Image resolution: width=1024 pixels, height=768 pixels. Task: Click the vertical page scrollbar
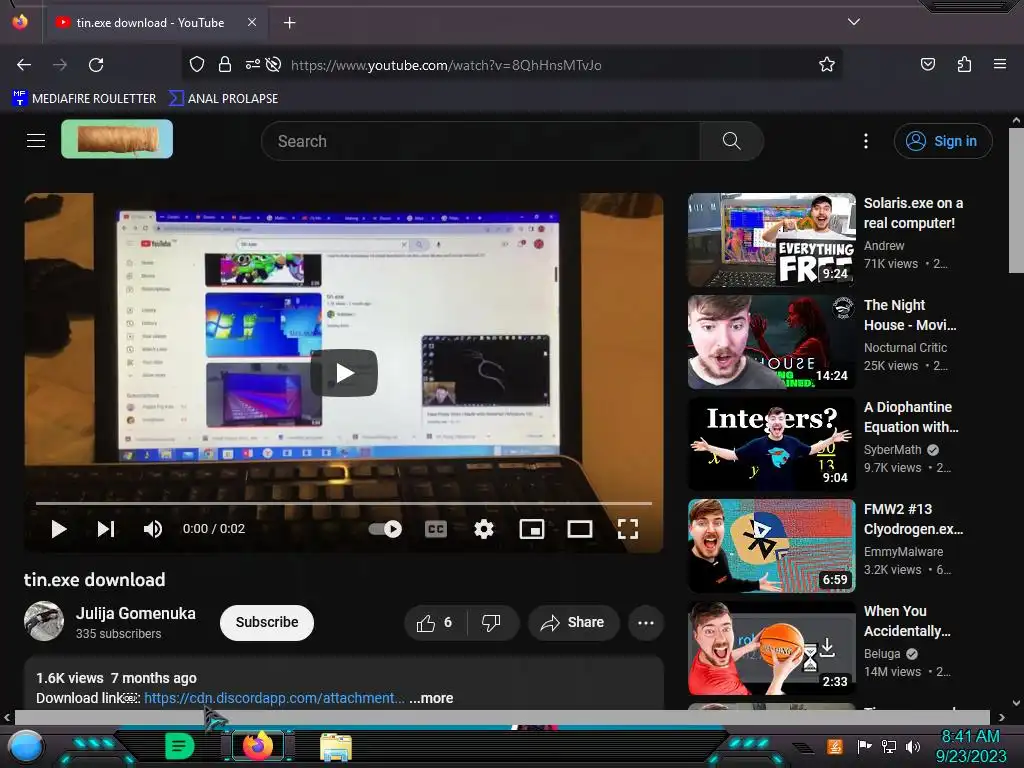(x=1016, y=200)
